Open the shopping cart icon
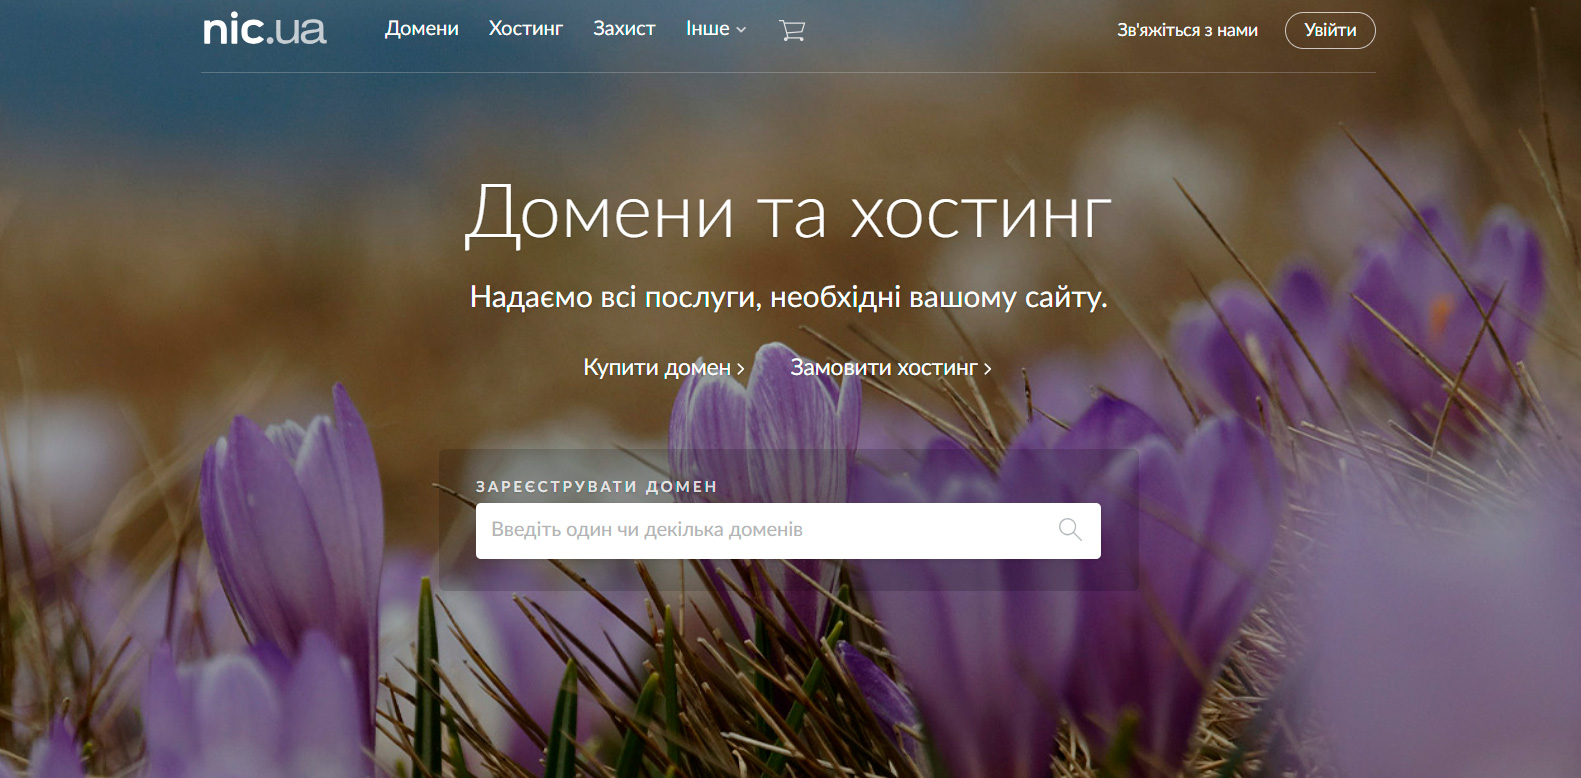This screenshot has height=778, width=1581. tap(792, 30)
